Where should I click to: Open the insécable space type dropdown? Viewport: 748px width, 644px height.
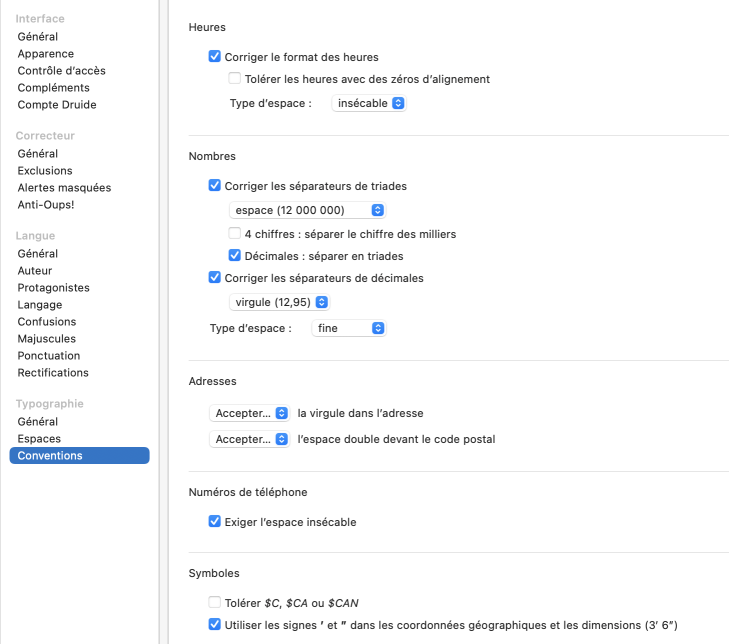[x=369, y=103]
